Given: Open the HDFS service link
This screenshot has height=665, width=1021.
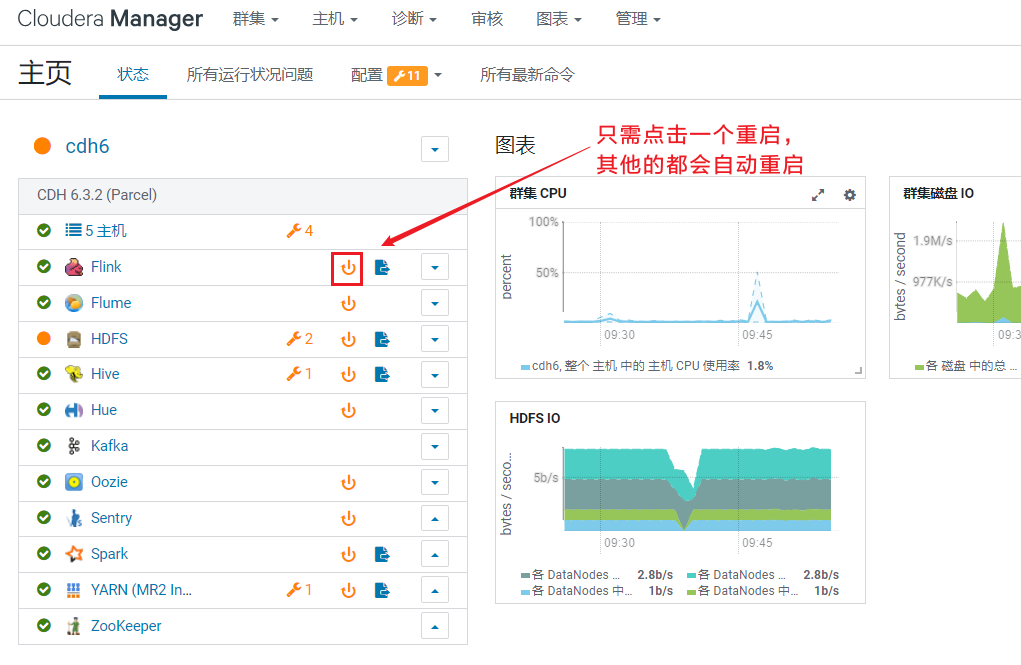Looking at the screenshot, I should point(109,339).
